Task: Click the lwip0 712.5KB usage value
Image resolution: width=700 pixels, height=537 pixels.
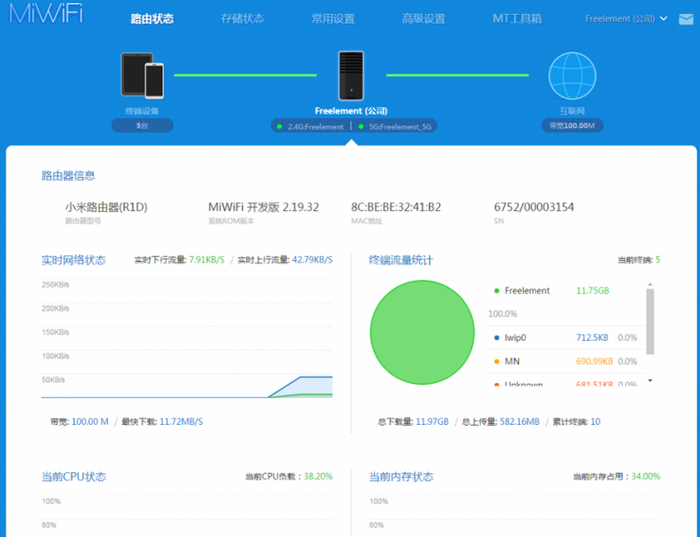Action: 592,338
